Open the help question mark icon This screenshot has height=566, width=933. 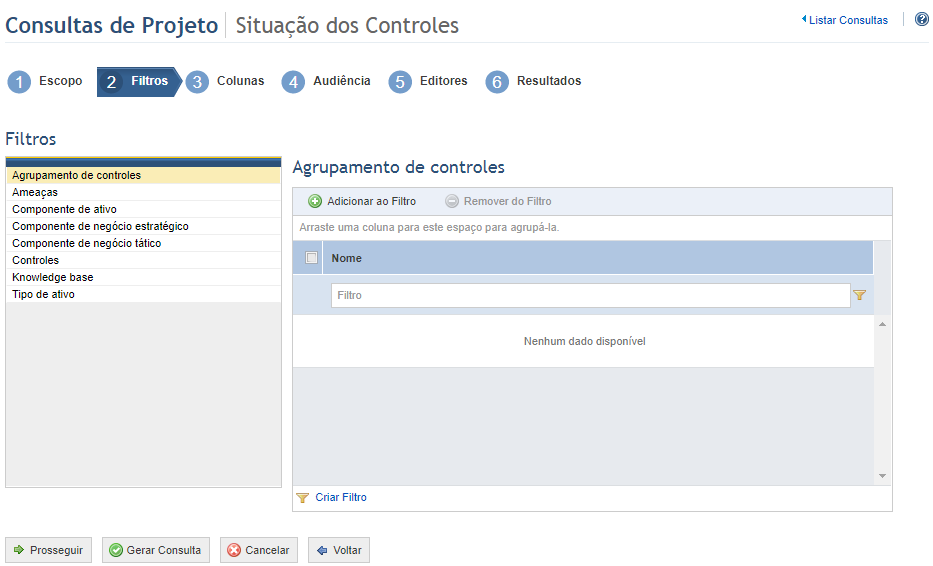(x=922, y=20)
